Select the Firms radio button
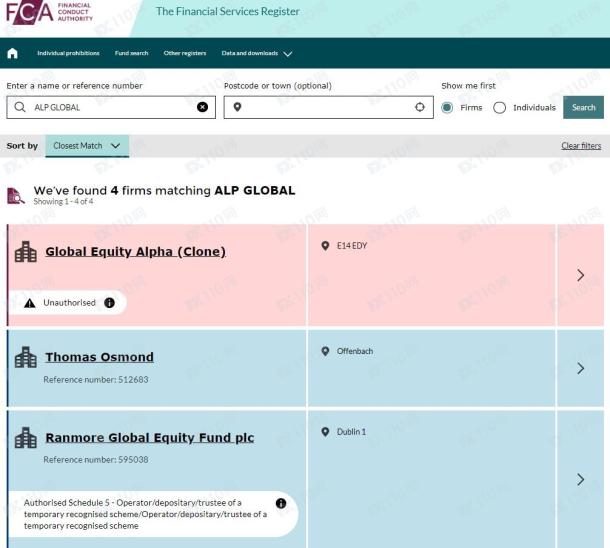The height and width of the screenshot is (548, 610). (447, 107)
